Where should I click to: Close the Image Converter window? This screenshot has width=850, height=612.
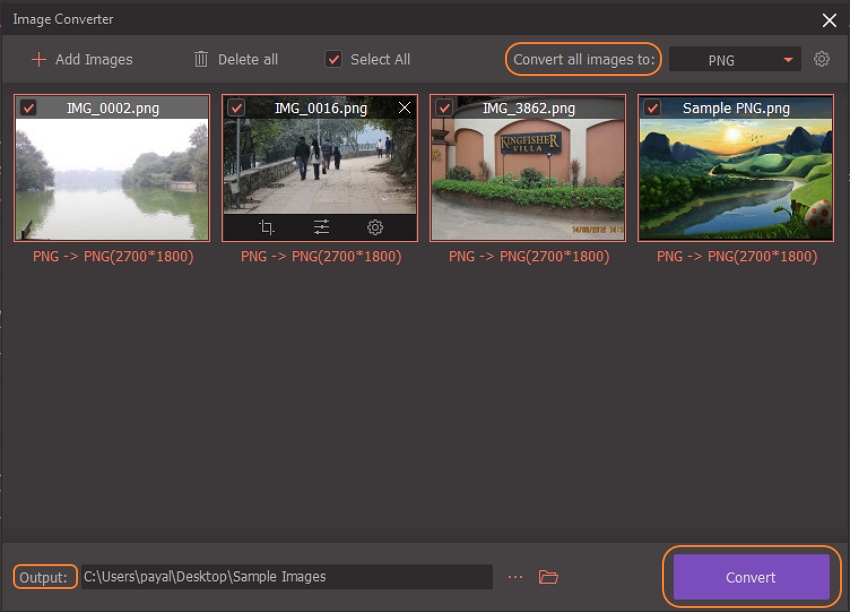point(829,20)
